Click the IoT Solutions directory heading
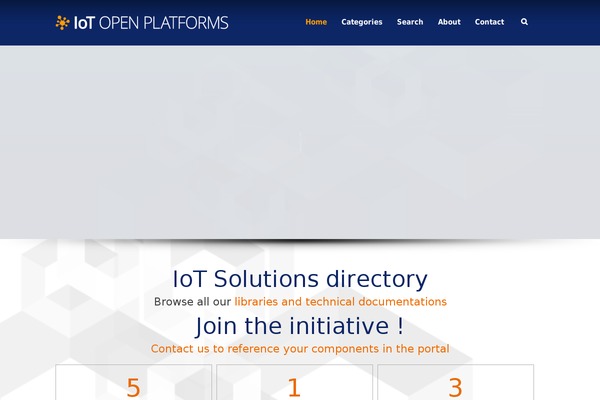 pyautogui.click(x=300, y=279)
